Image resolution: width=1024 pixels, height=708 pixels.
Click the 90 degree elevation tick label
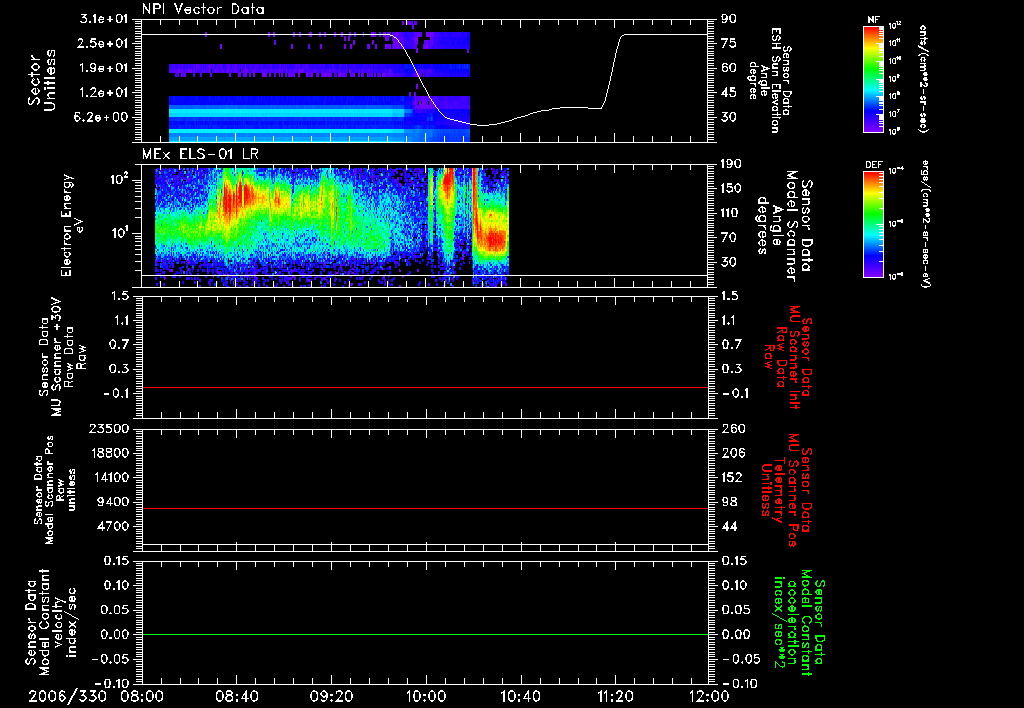click(x=729, y=19)
